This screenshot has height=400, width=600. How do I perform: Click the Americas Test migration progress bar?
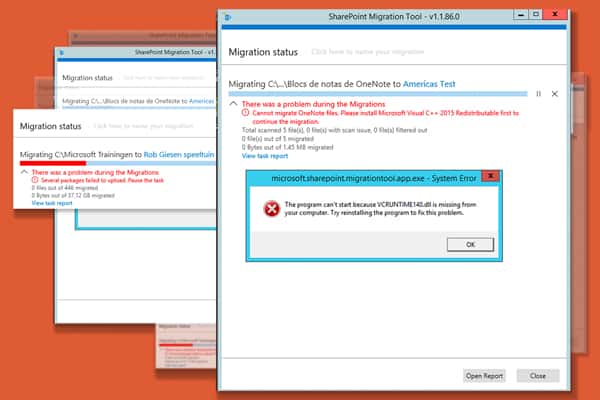pyautogui.click(x=378, y=94)
